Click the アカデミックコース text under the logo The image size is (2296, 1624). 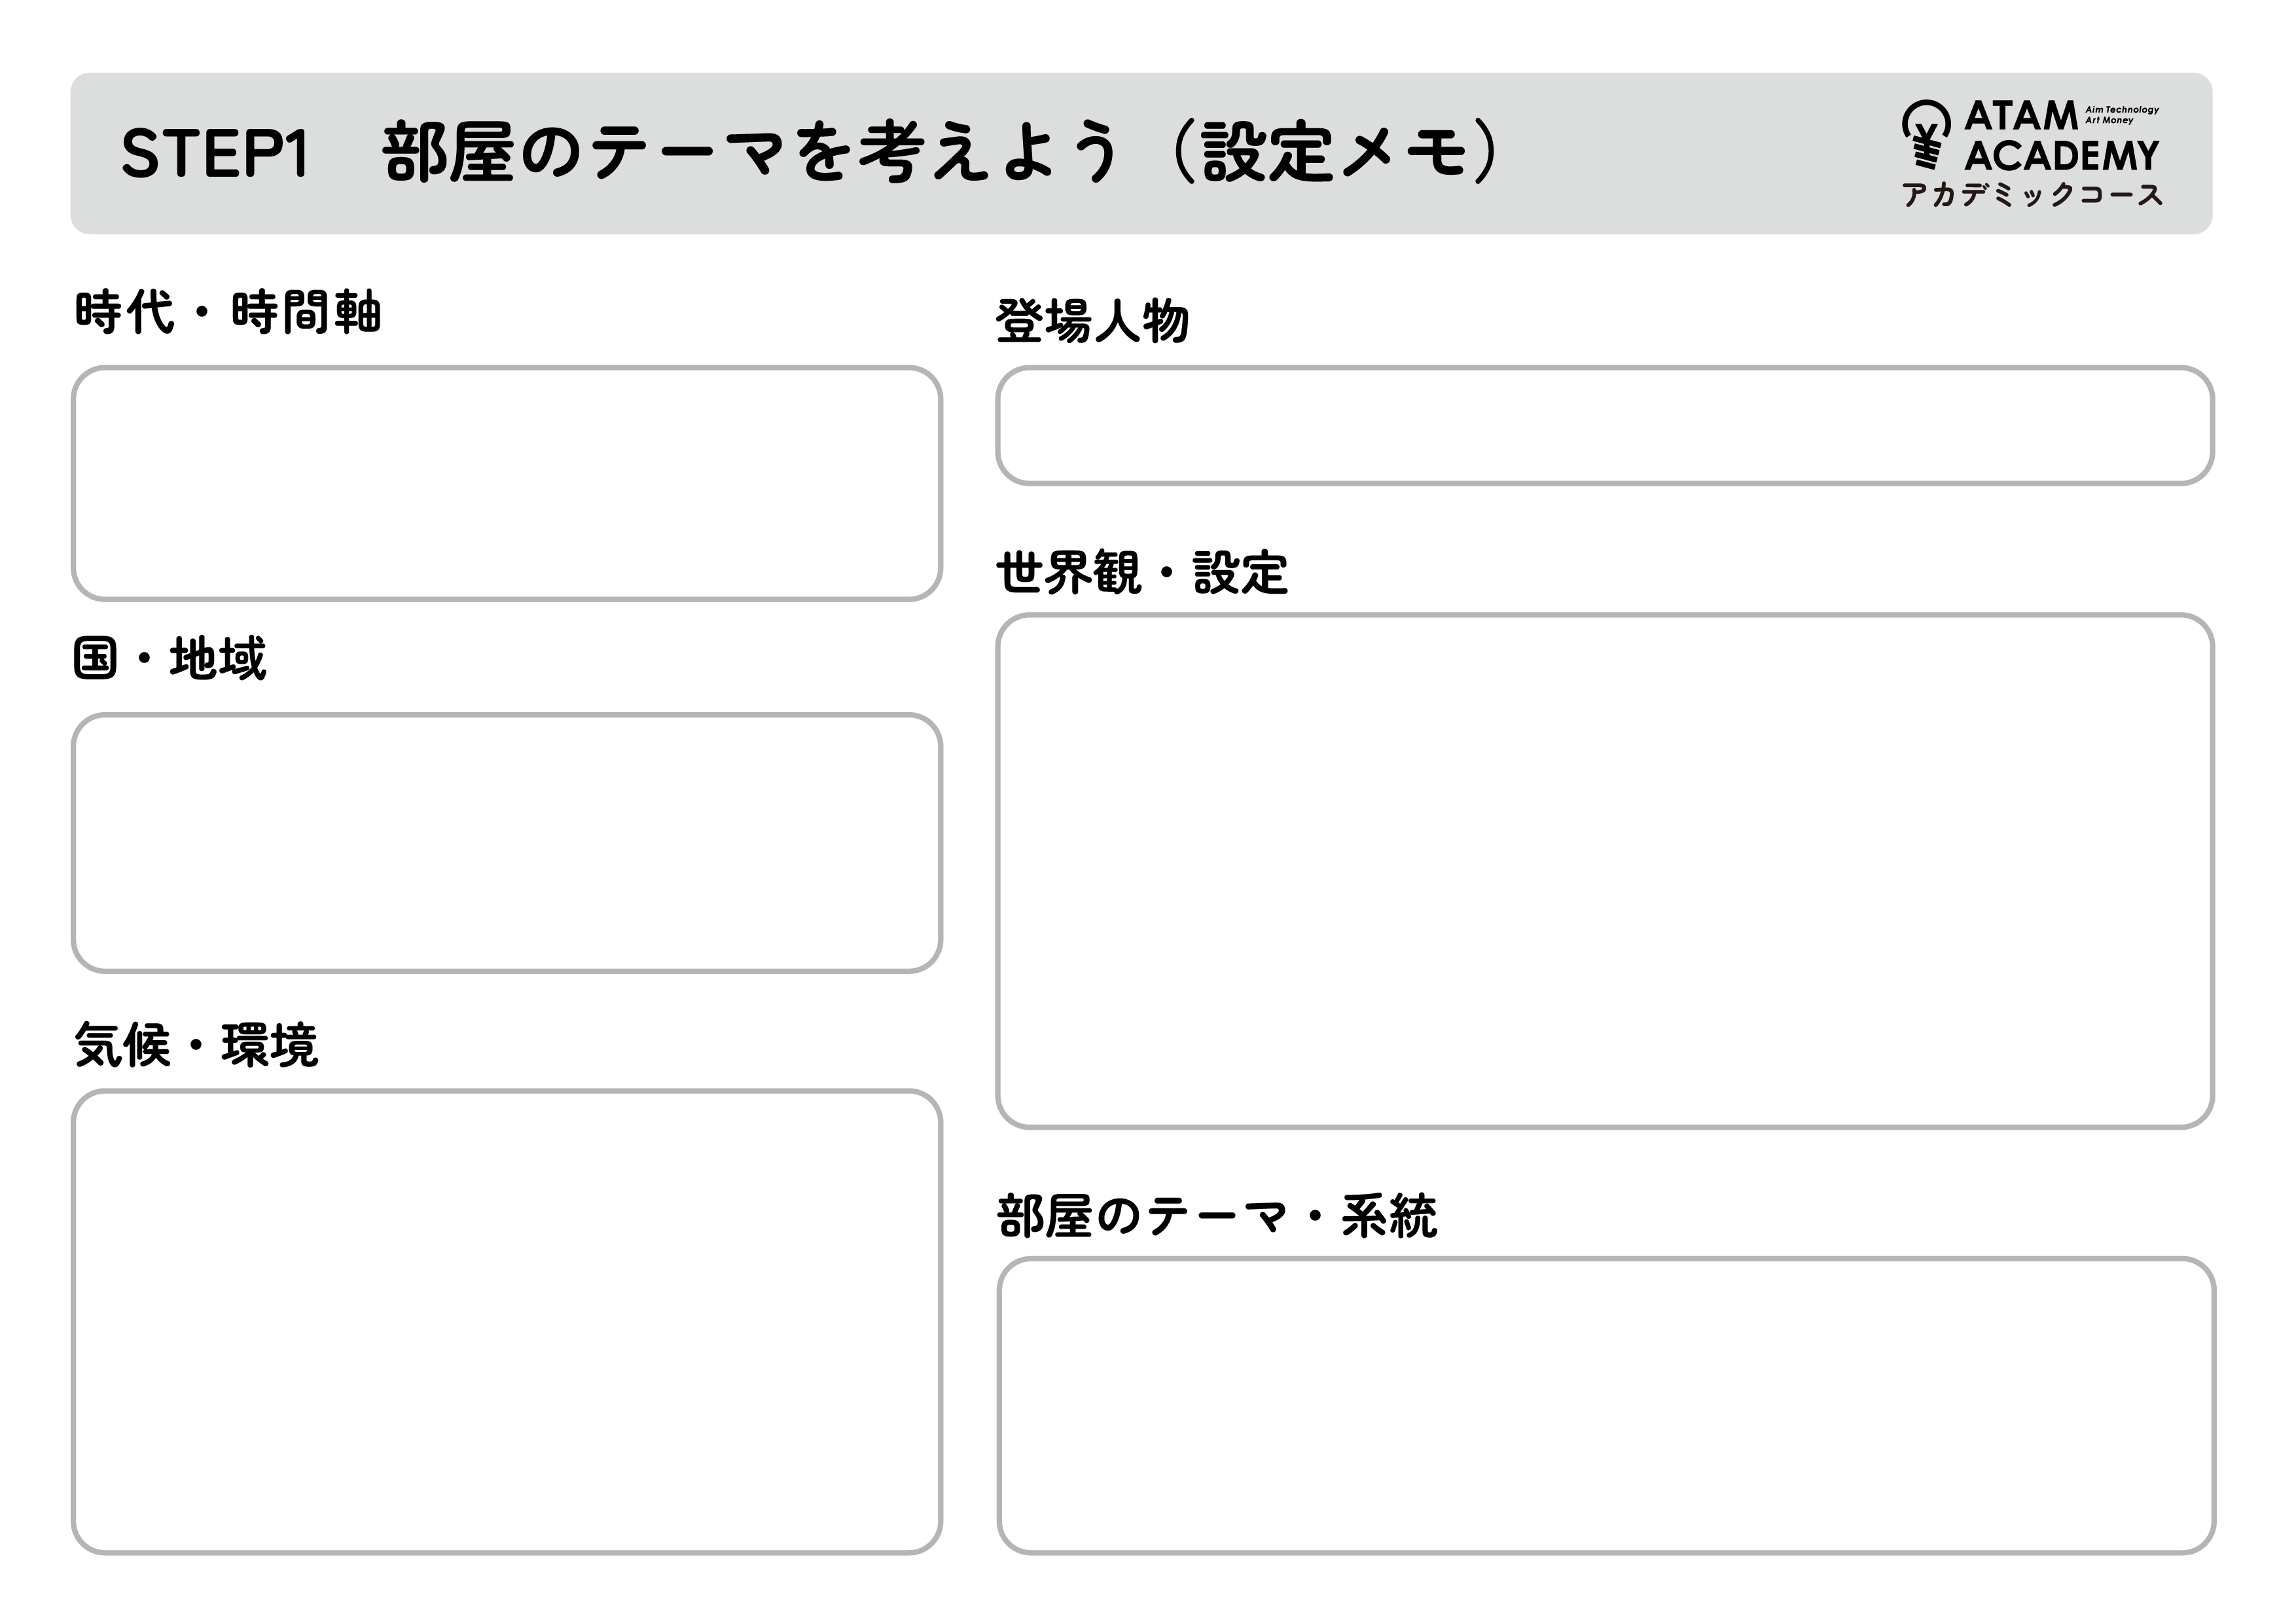(2031, 194)
